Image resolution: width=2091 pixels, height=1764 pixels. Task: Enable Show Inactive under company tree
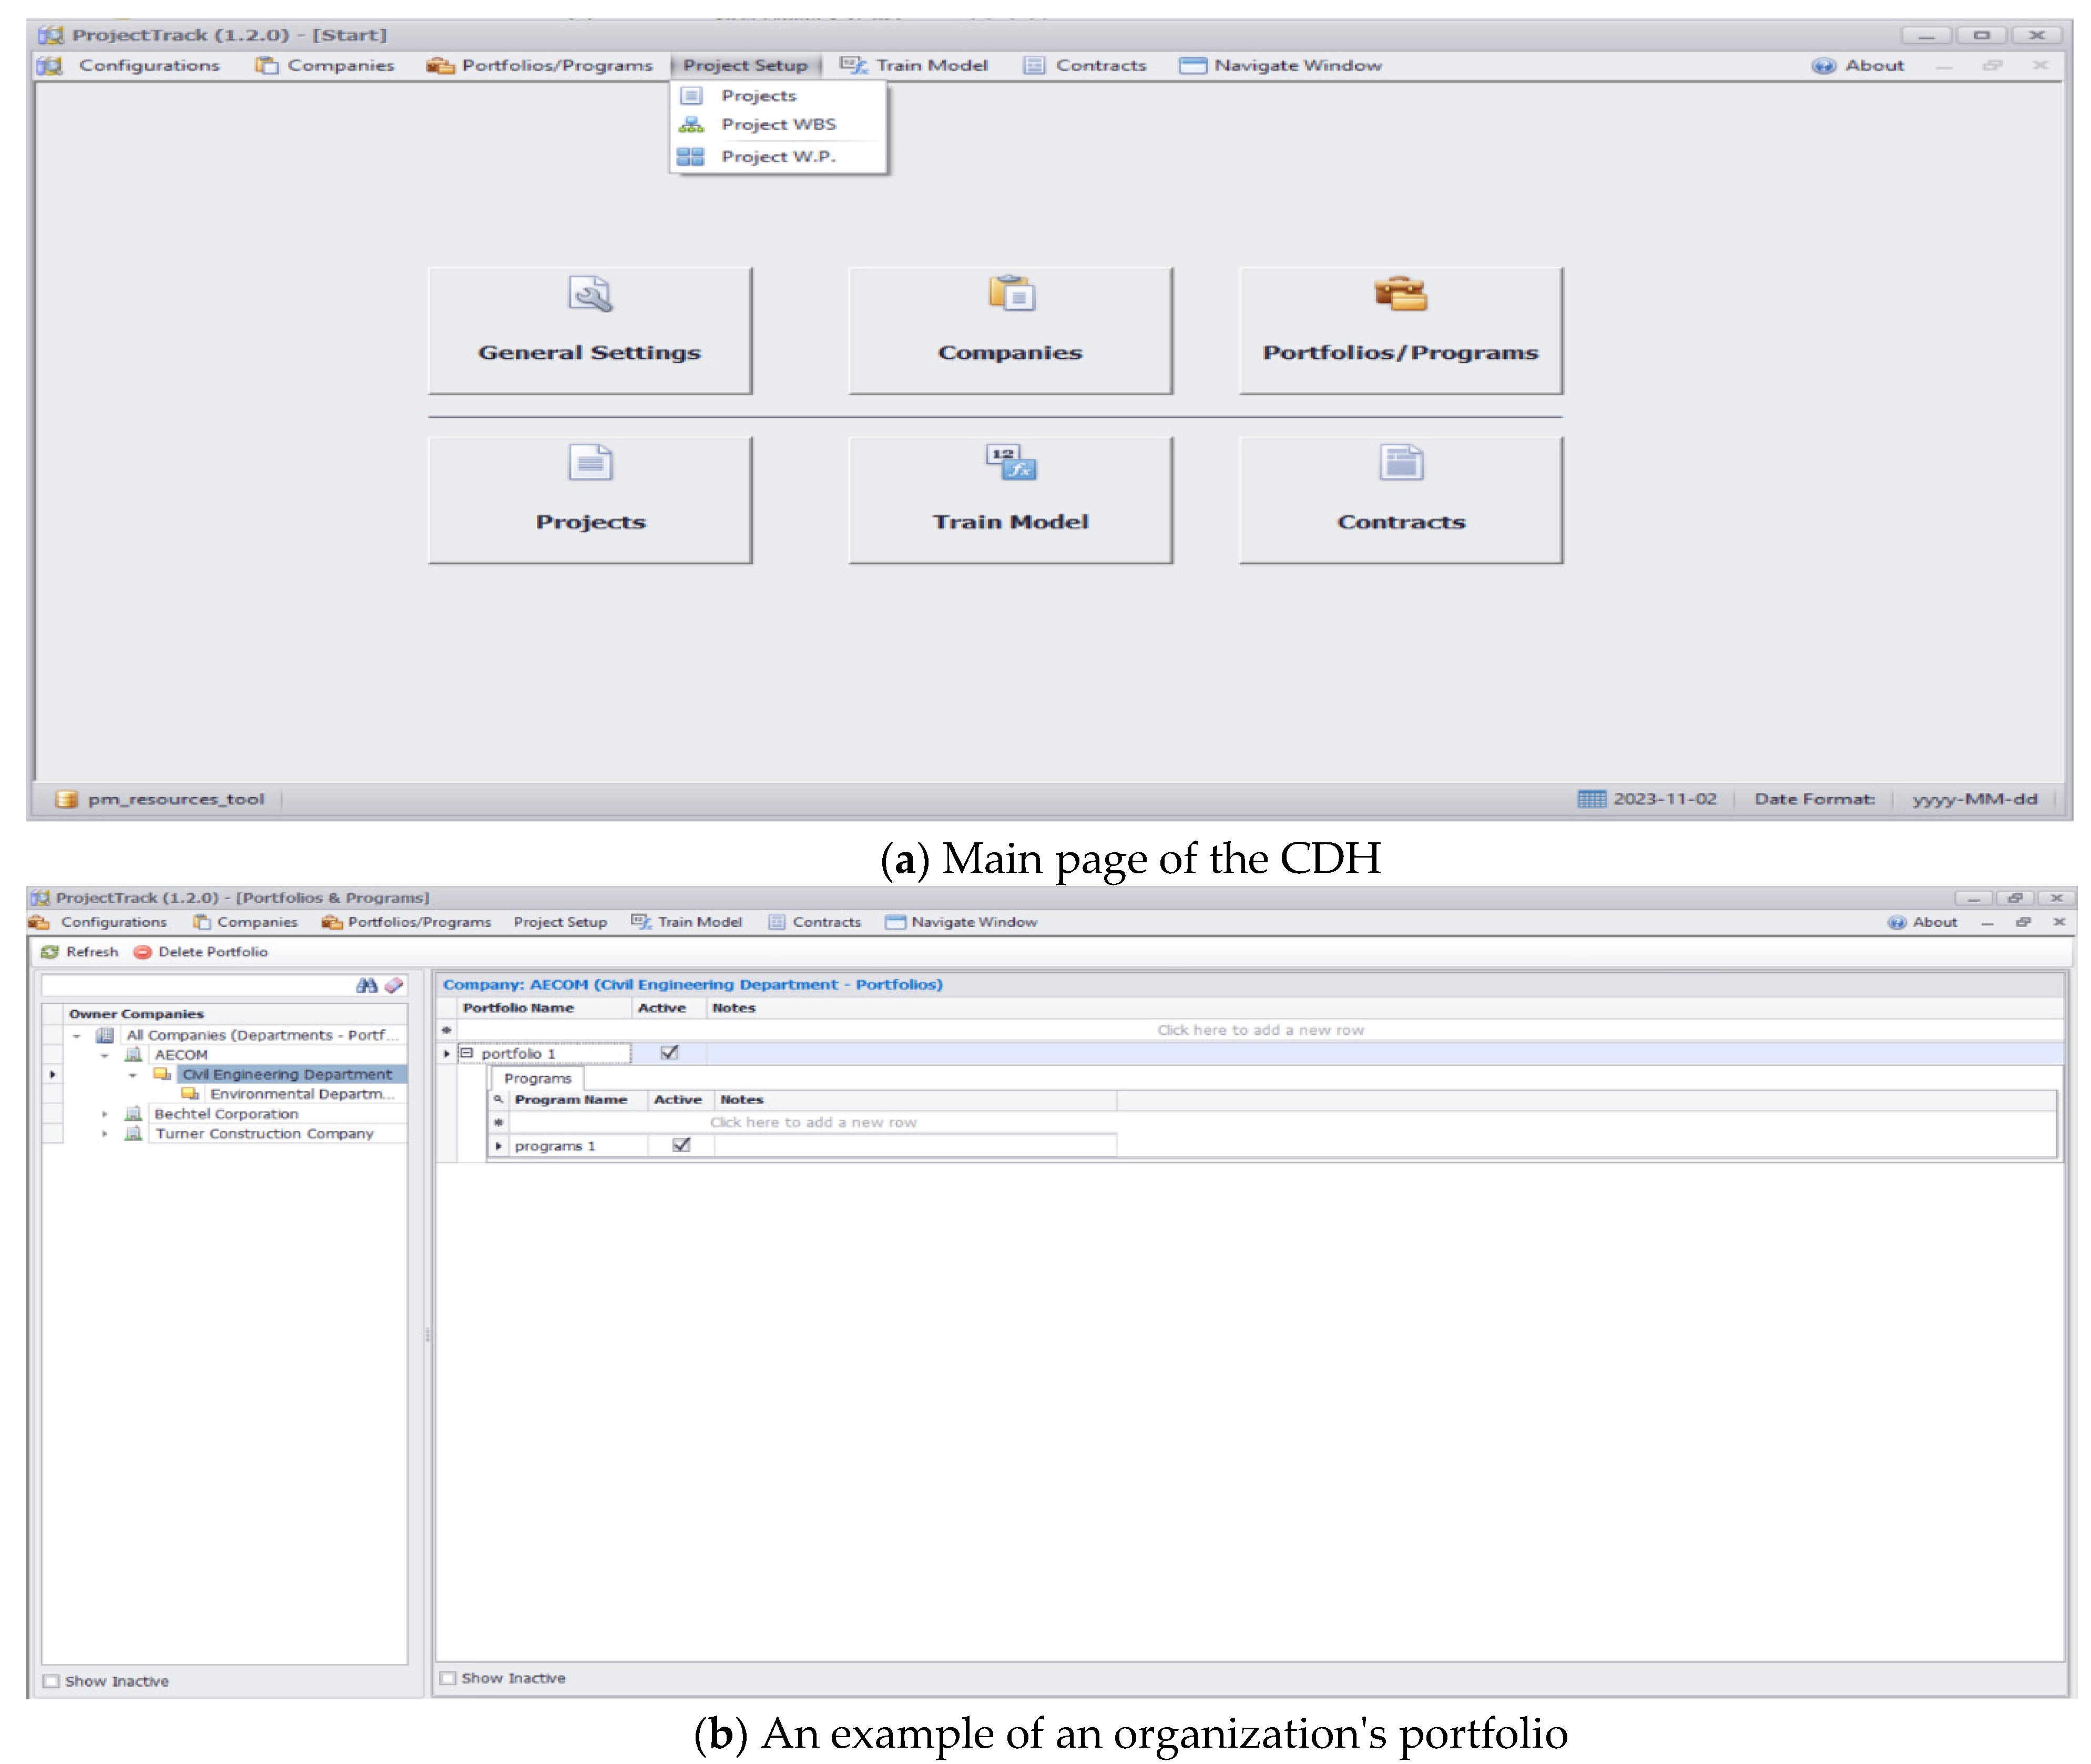point(52,1681)
